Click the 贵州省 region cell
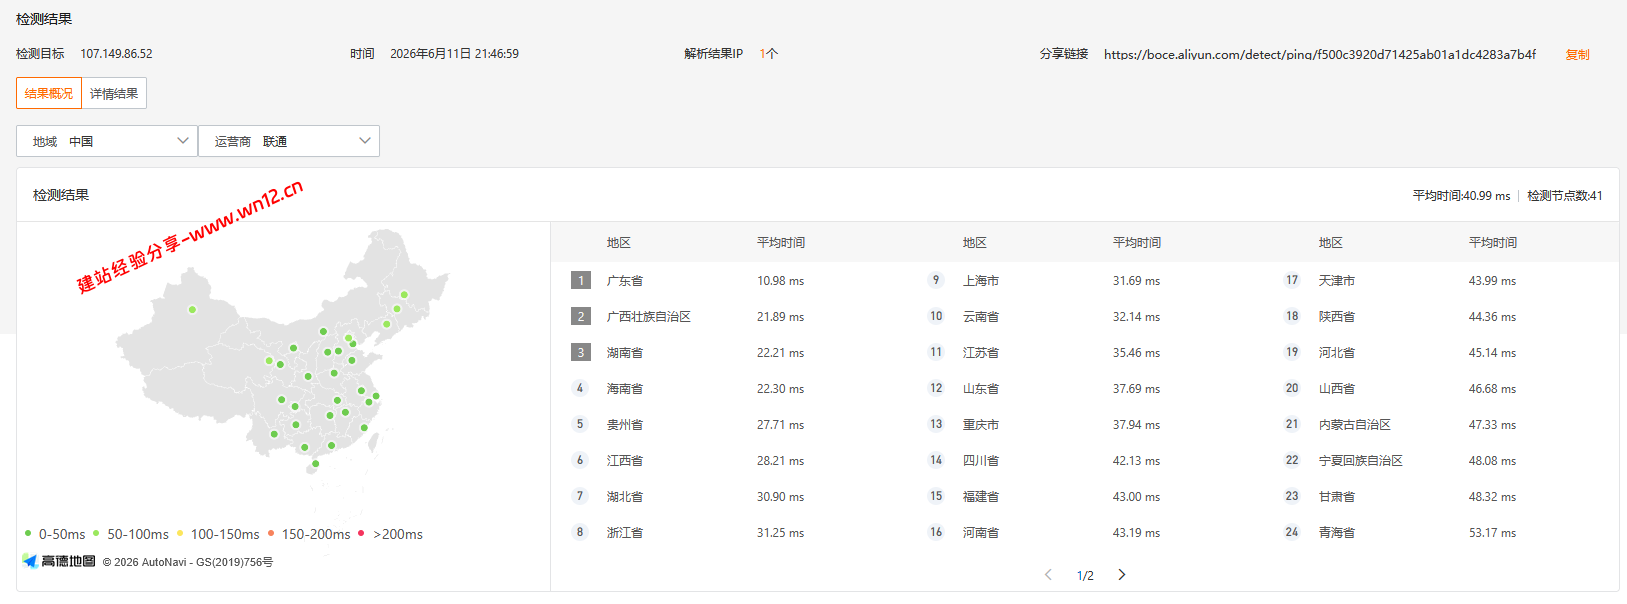 tap(625, 425)
